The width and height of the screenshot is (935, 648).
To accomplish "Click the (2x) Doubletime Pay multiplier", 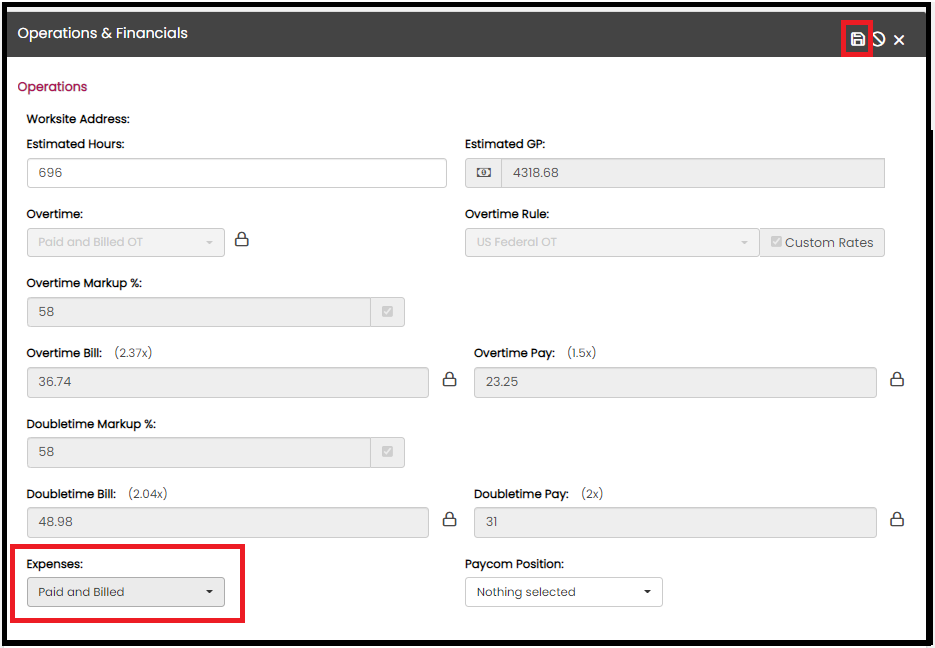I will (x=592, y=494).
